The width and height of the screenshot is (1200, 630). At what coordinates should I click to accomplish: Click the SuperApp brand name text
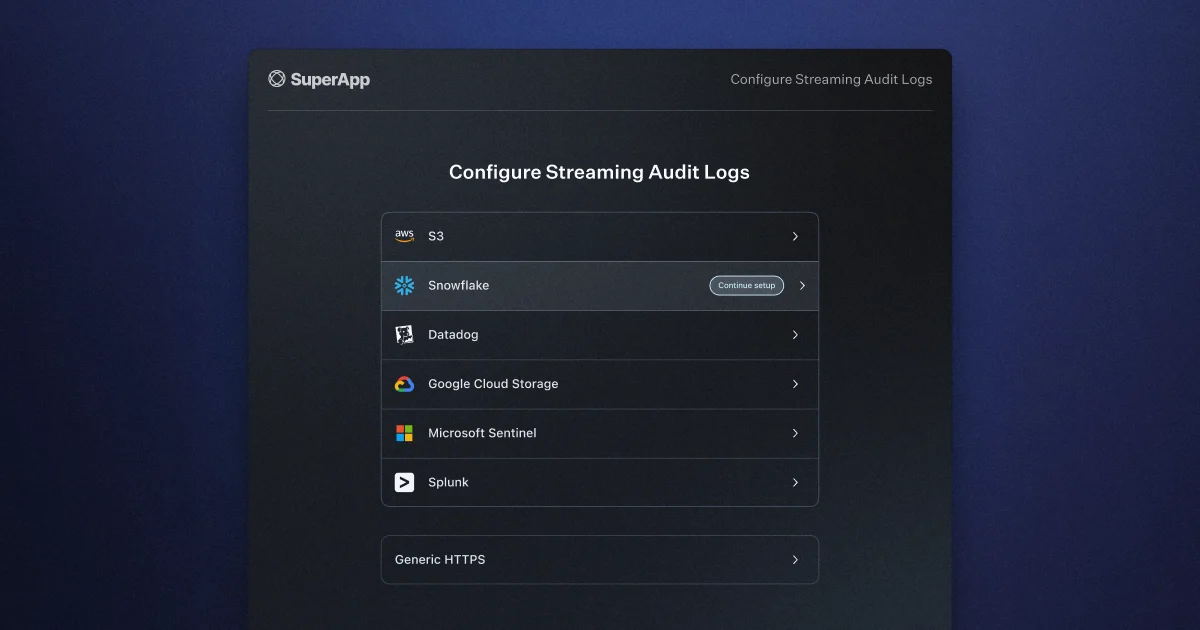[330, 80]
